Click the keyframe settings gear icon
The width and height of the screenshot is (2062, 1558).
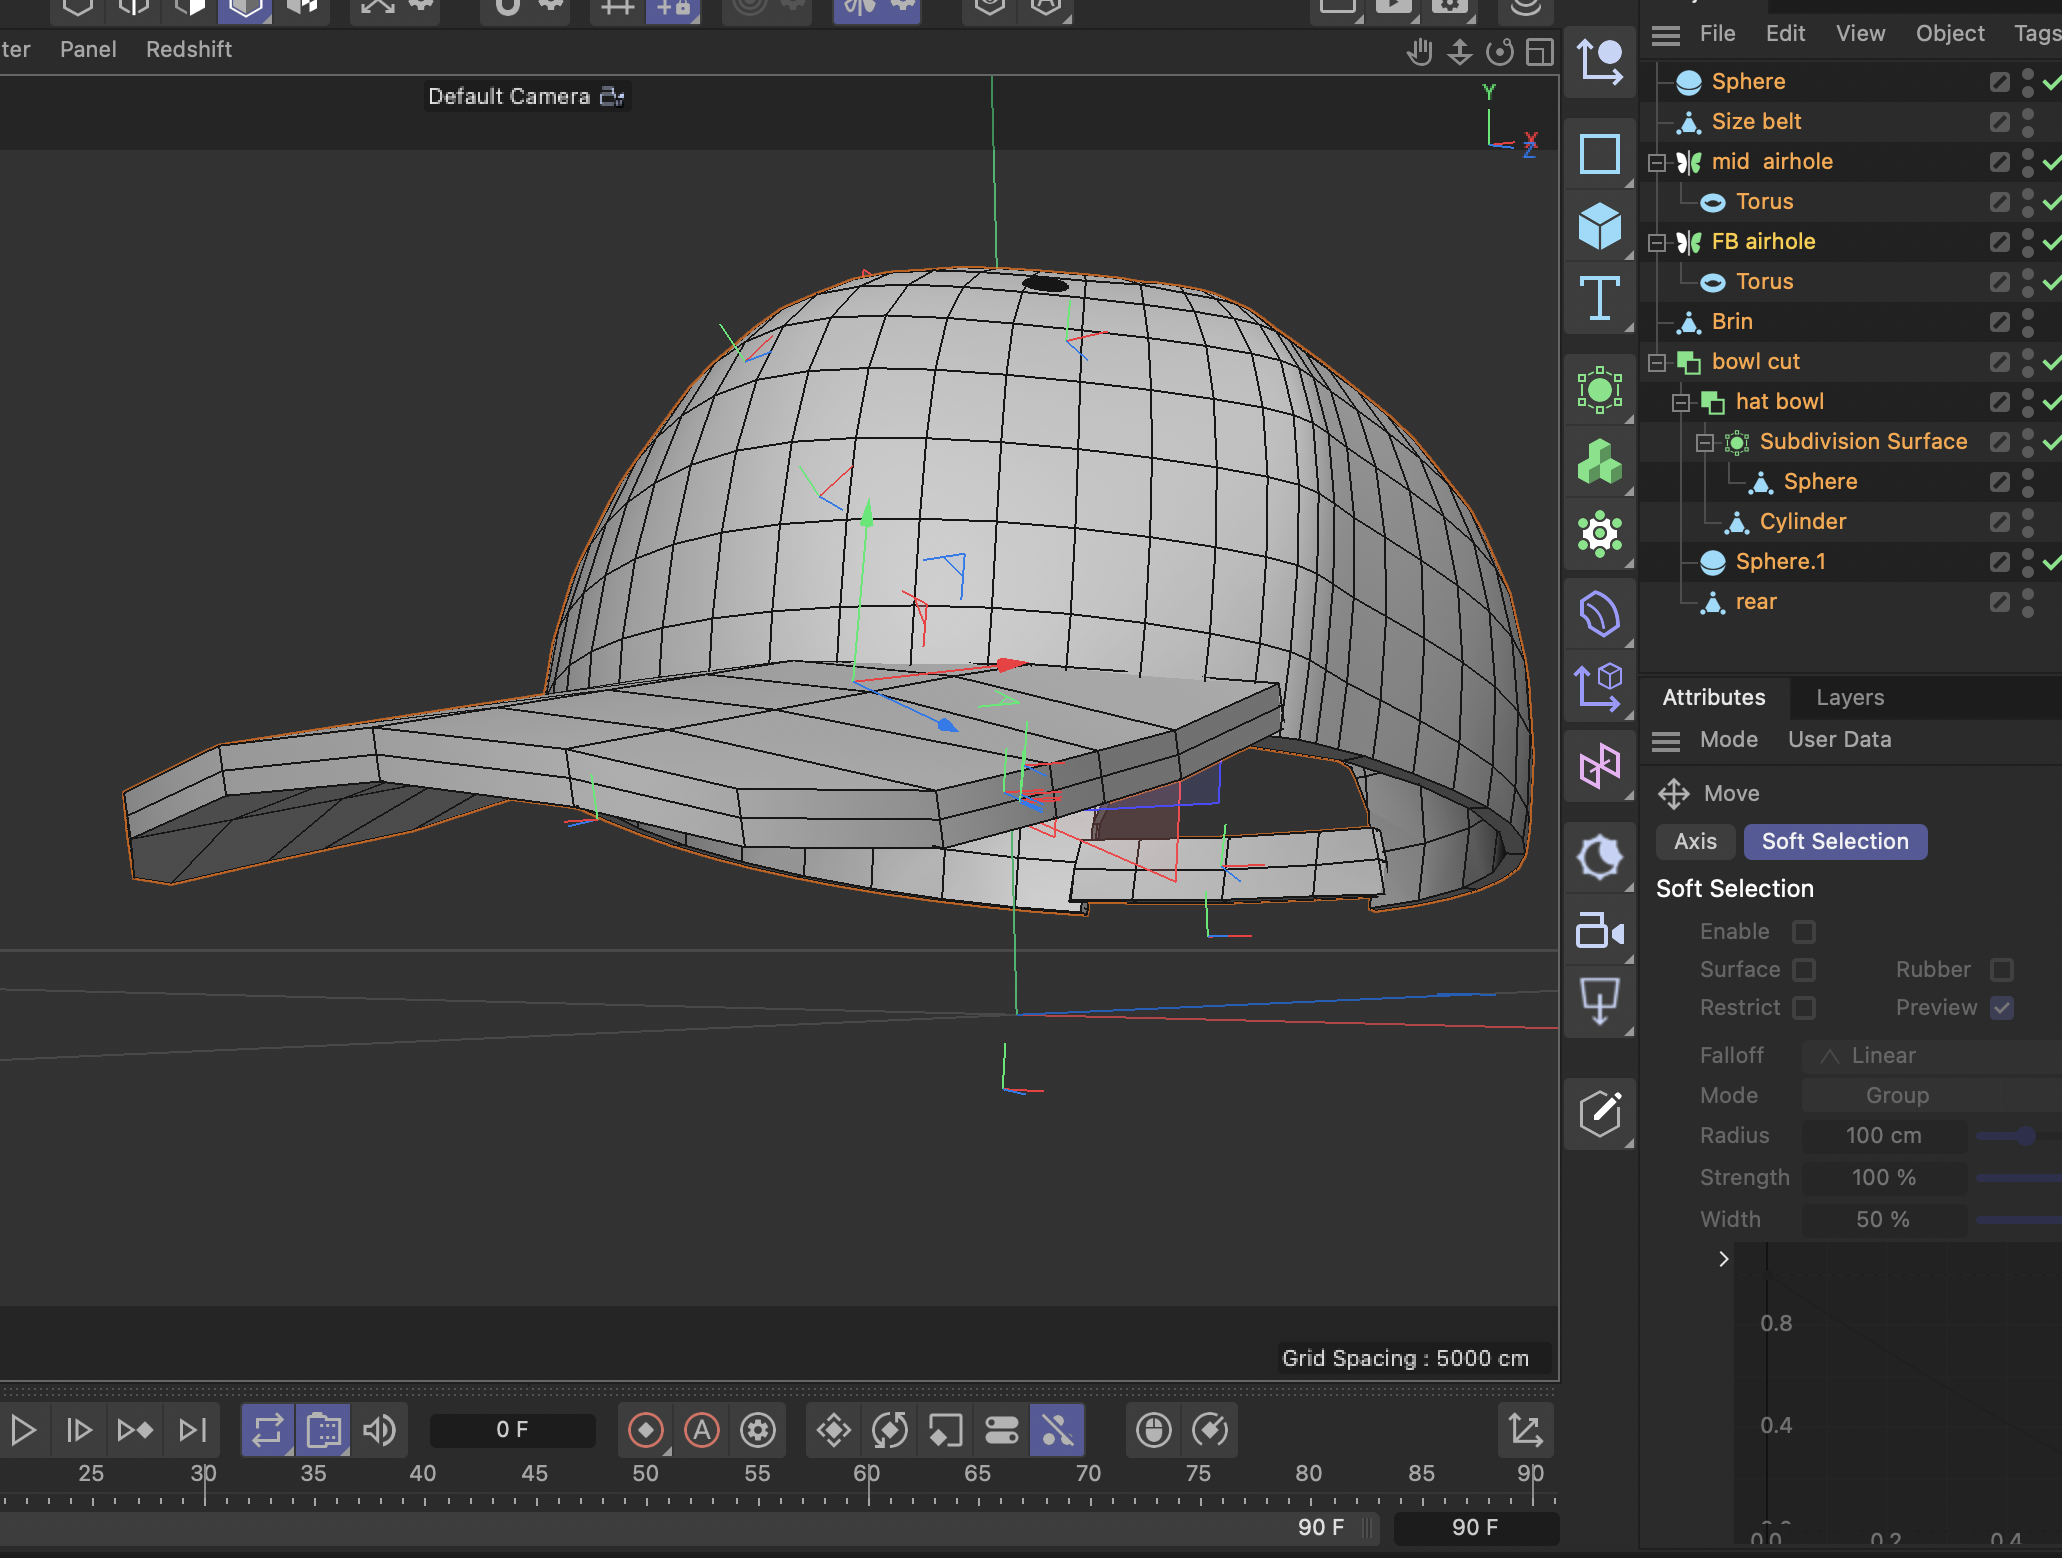click(x=757, y=1430)
